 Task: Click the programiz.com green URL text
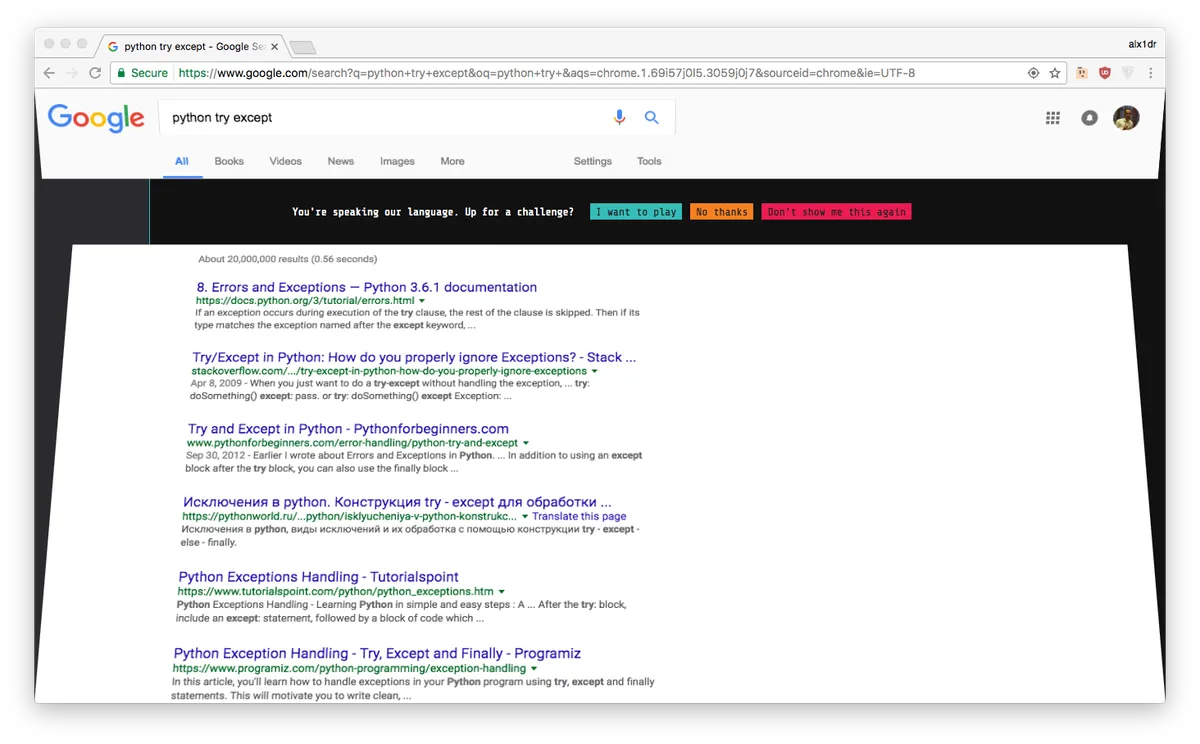point(349,668)
